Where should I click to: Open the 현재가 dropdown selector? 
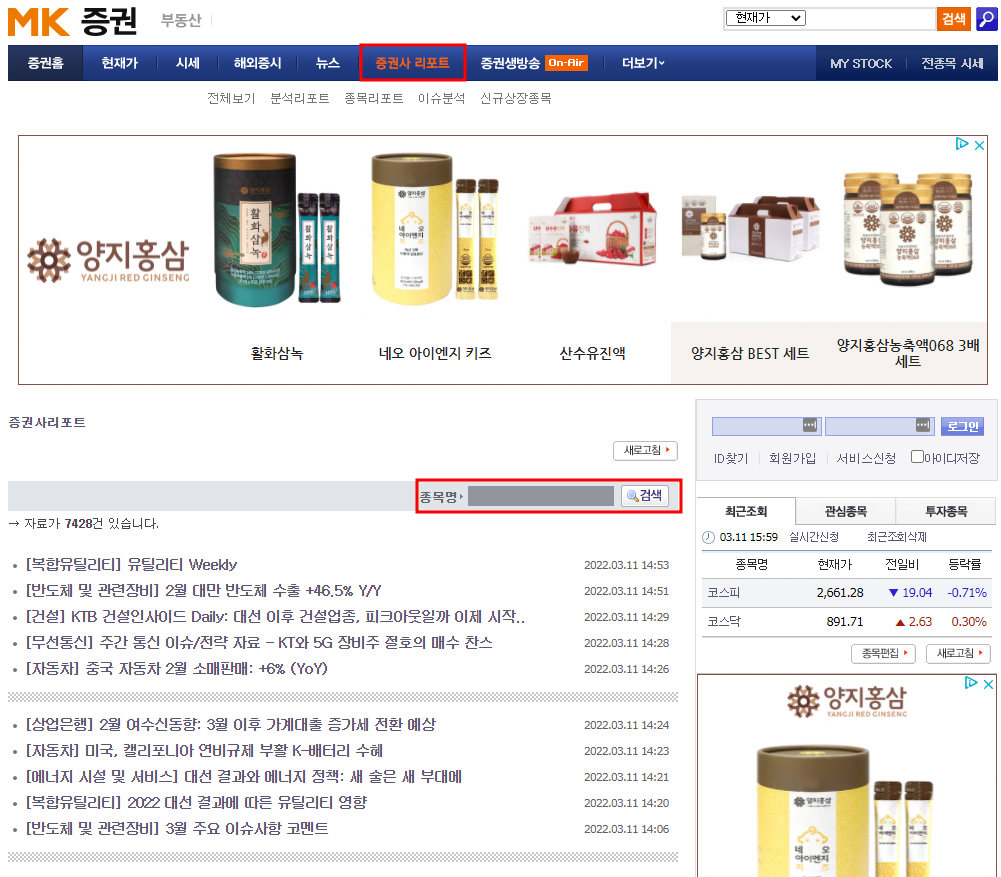click(765, 18)
